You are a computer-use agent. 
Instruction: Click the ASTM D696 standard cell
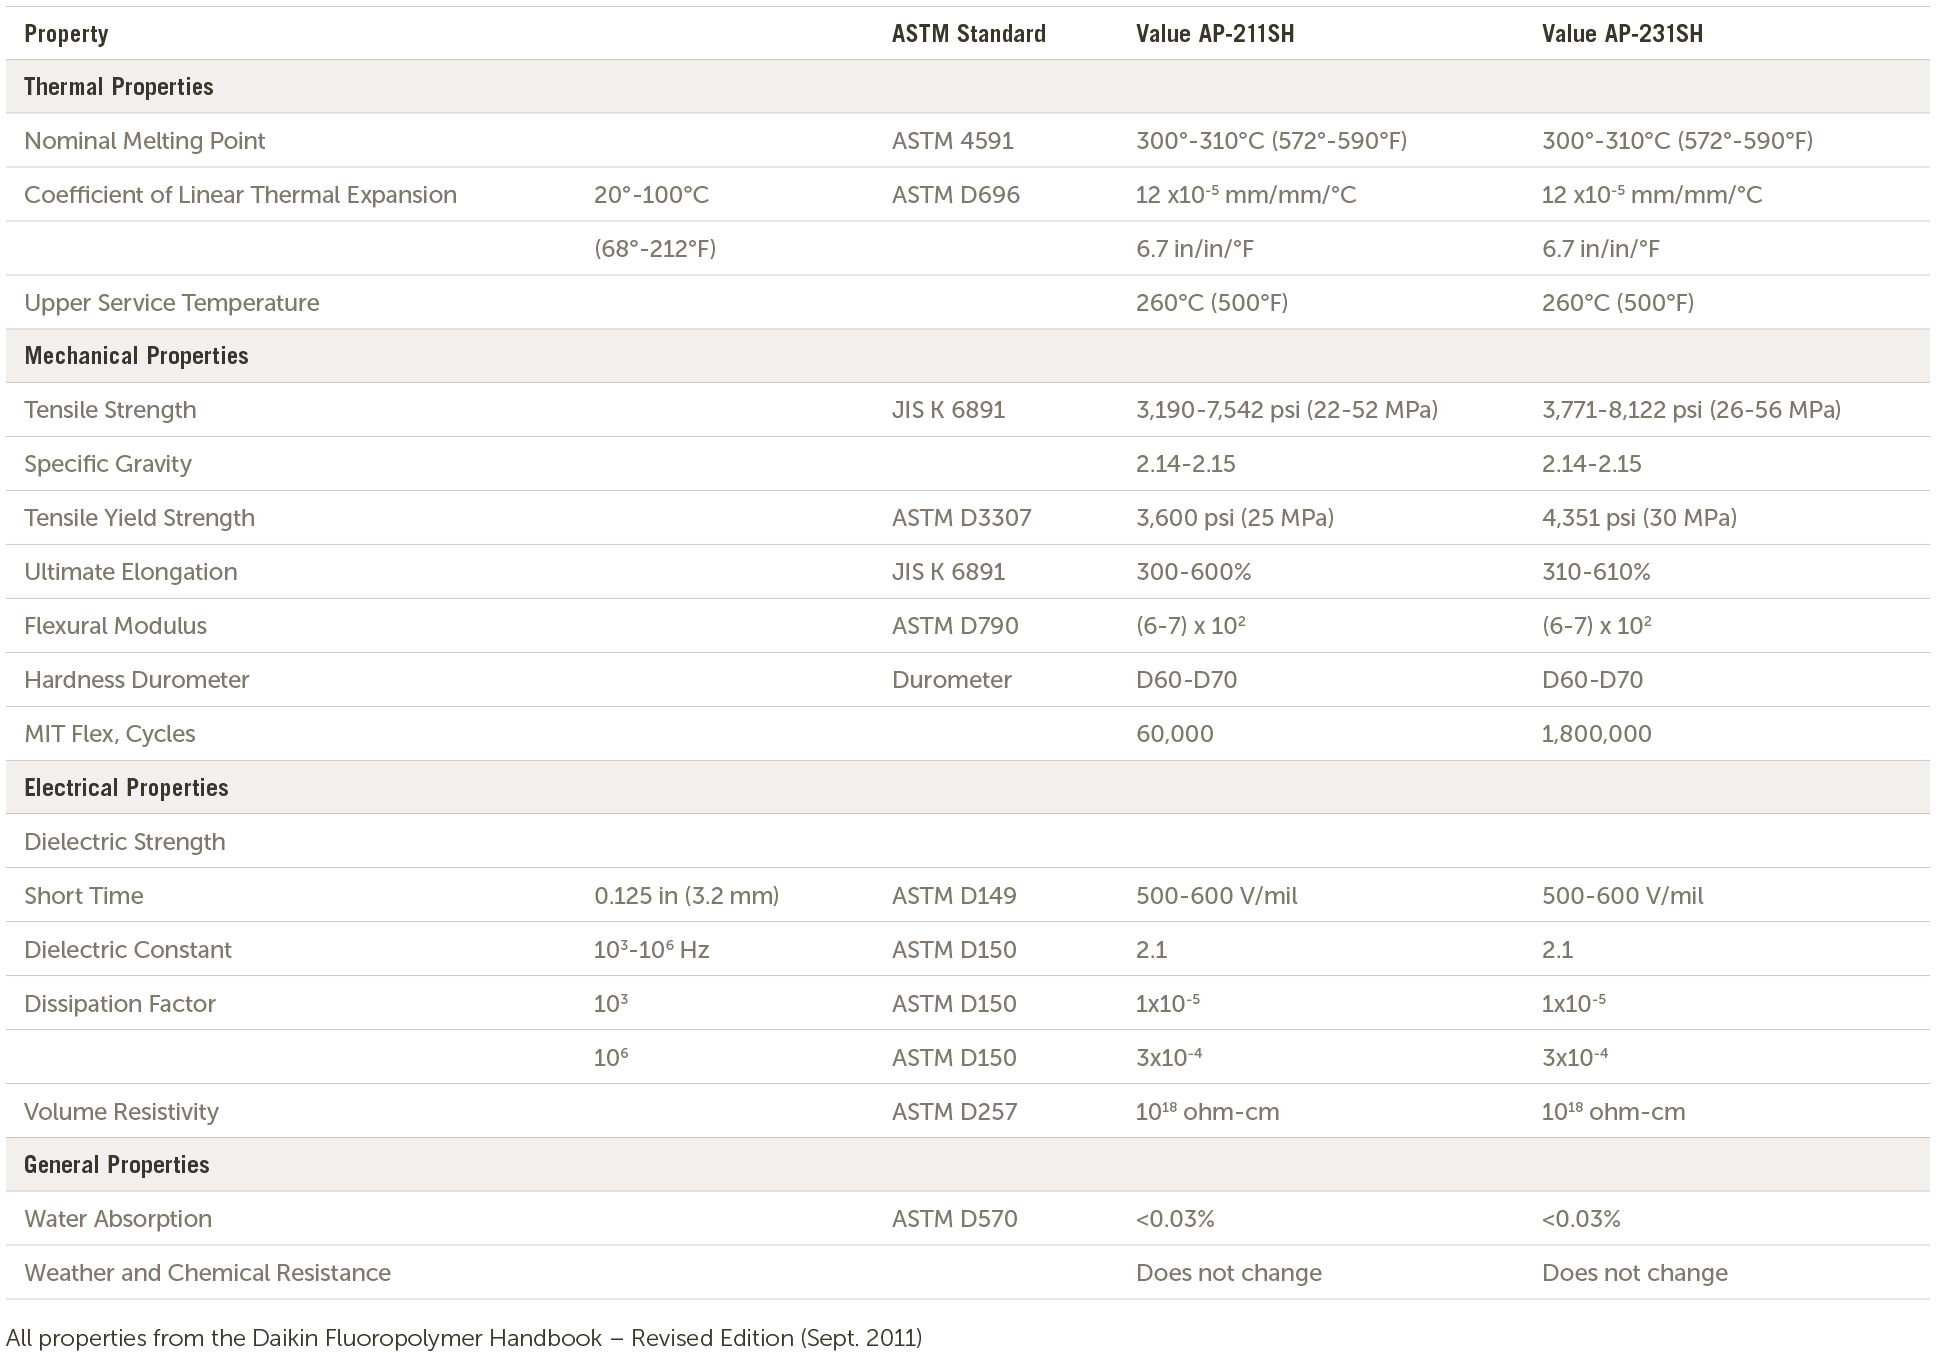click(956, 195)
